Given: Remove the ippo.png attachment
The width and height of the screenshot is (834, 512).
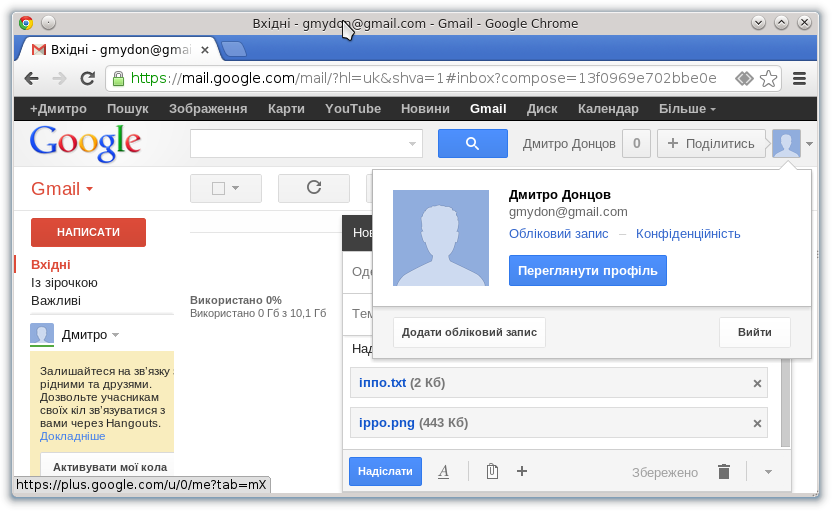Looking at the screenshot, I should tap(757, 424).
